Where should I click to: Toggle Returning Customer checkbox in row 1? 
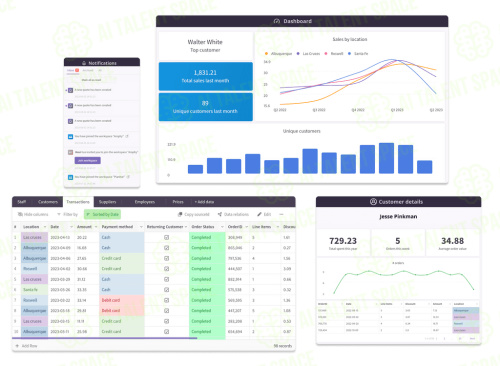(167, 237)
